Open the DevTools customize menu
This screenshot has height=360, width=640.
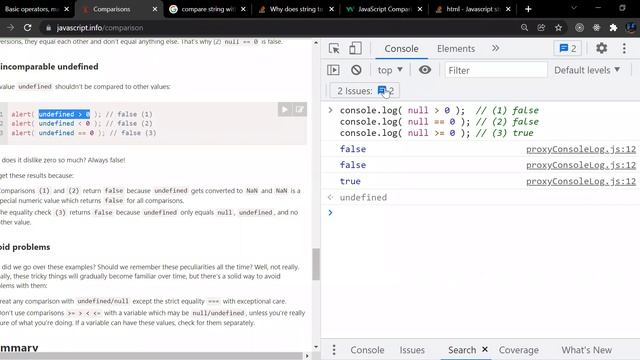click(x=624, y=48)
